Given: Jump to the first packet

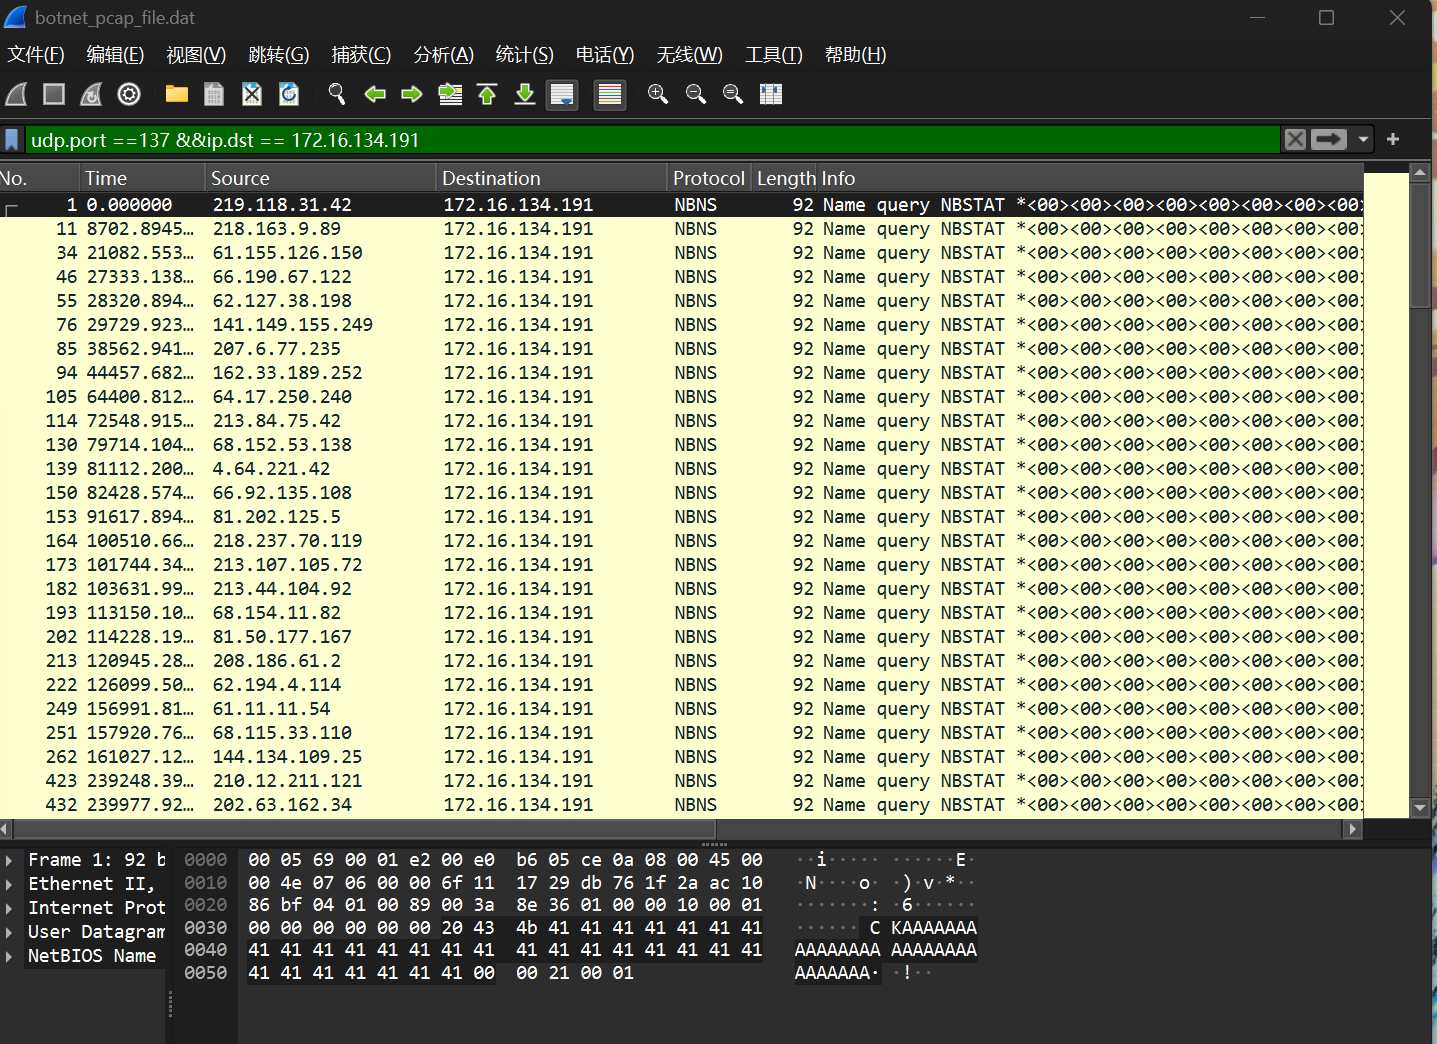Looking at the screenshot, I should pos(487,94).
